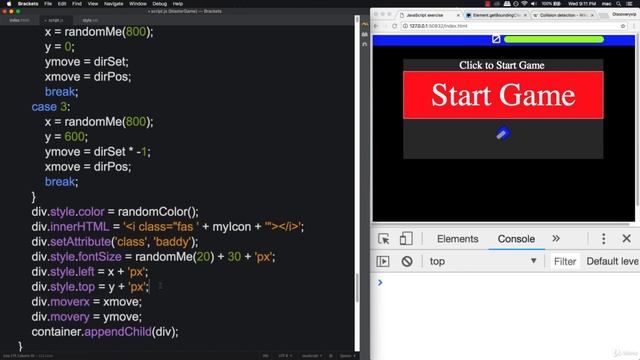Open the Extension Manager icon in Brackets sidebar
This screenshot has width=640, height=360.
(365, 35)
